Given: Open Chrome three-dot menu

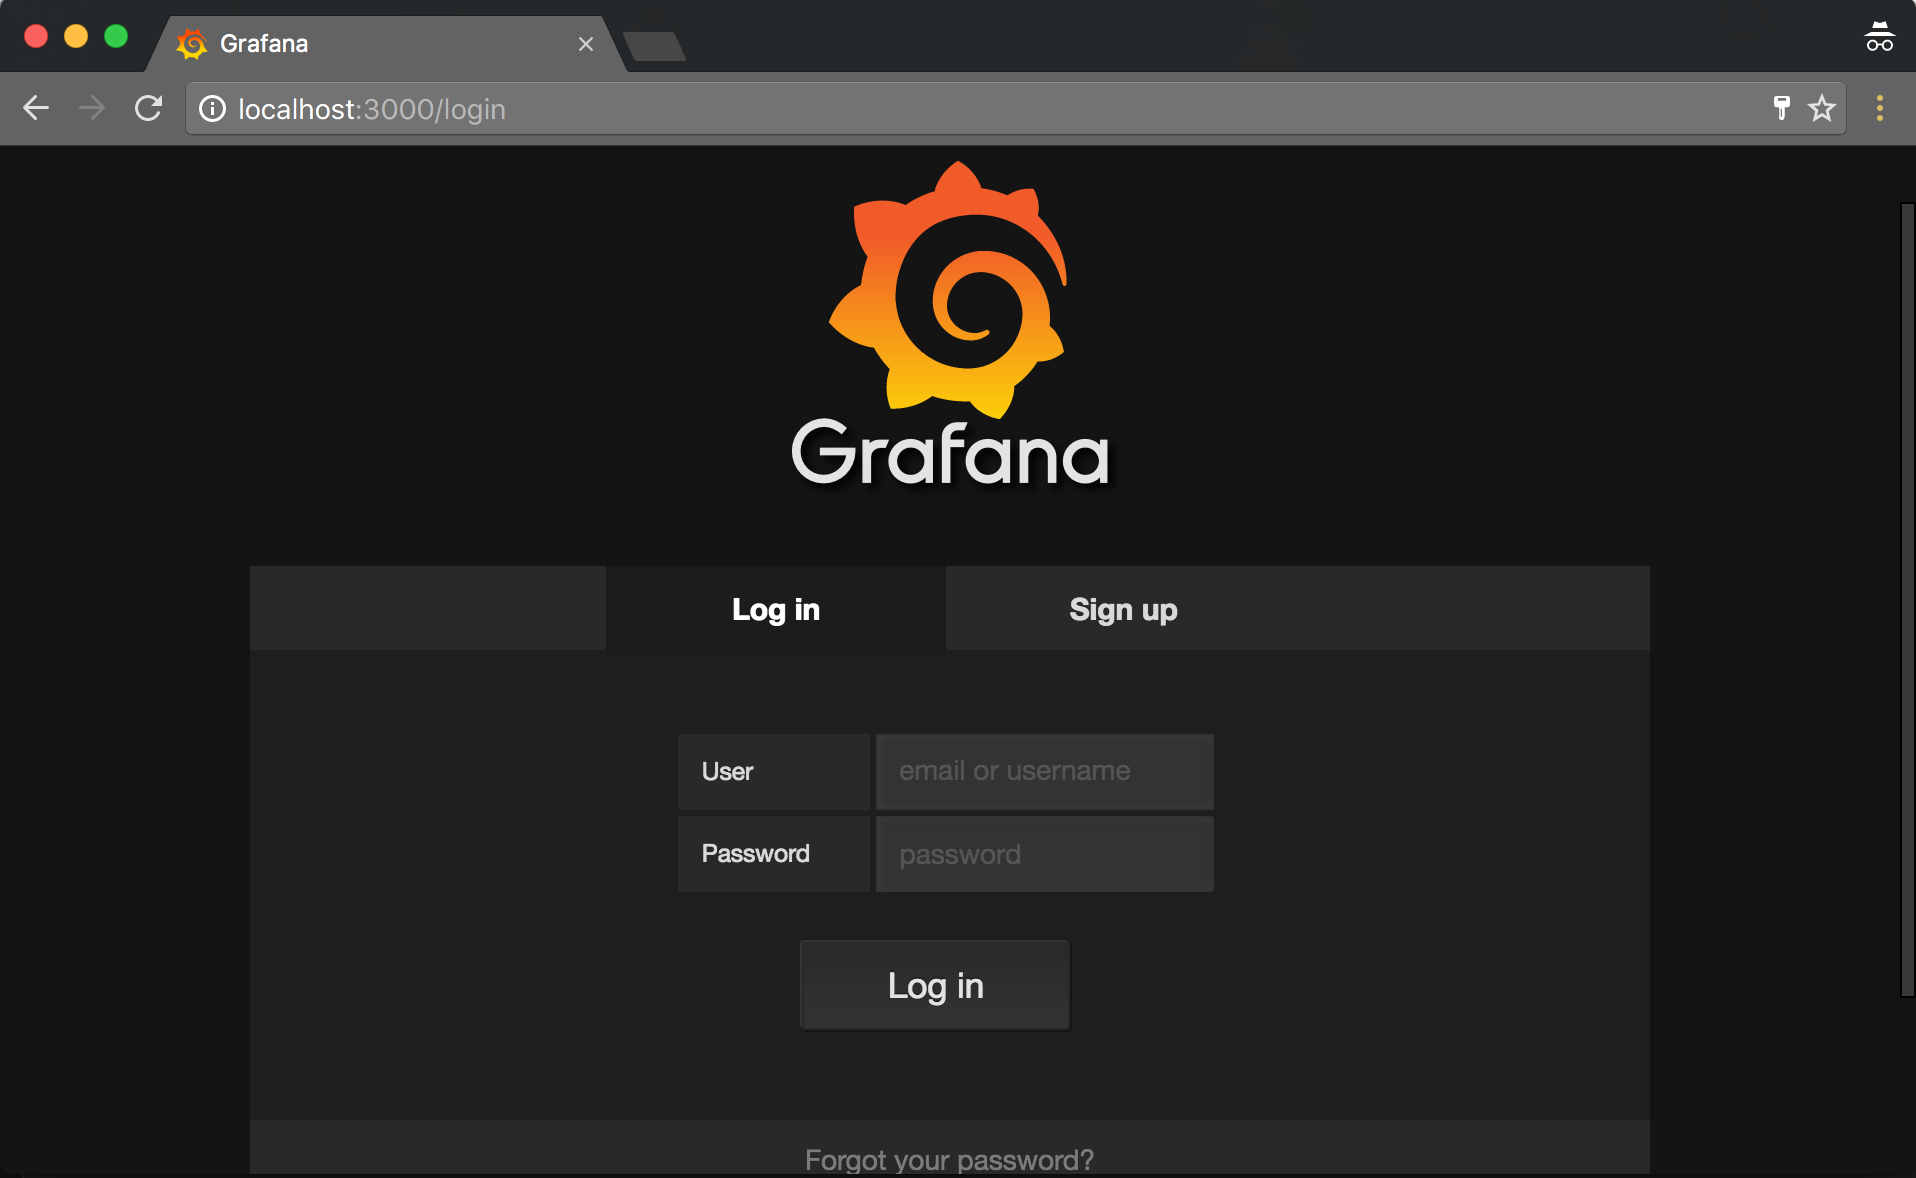Looking at the screenshot, I should tap(1880, 108).
